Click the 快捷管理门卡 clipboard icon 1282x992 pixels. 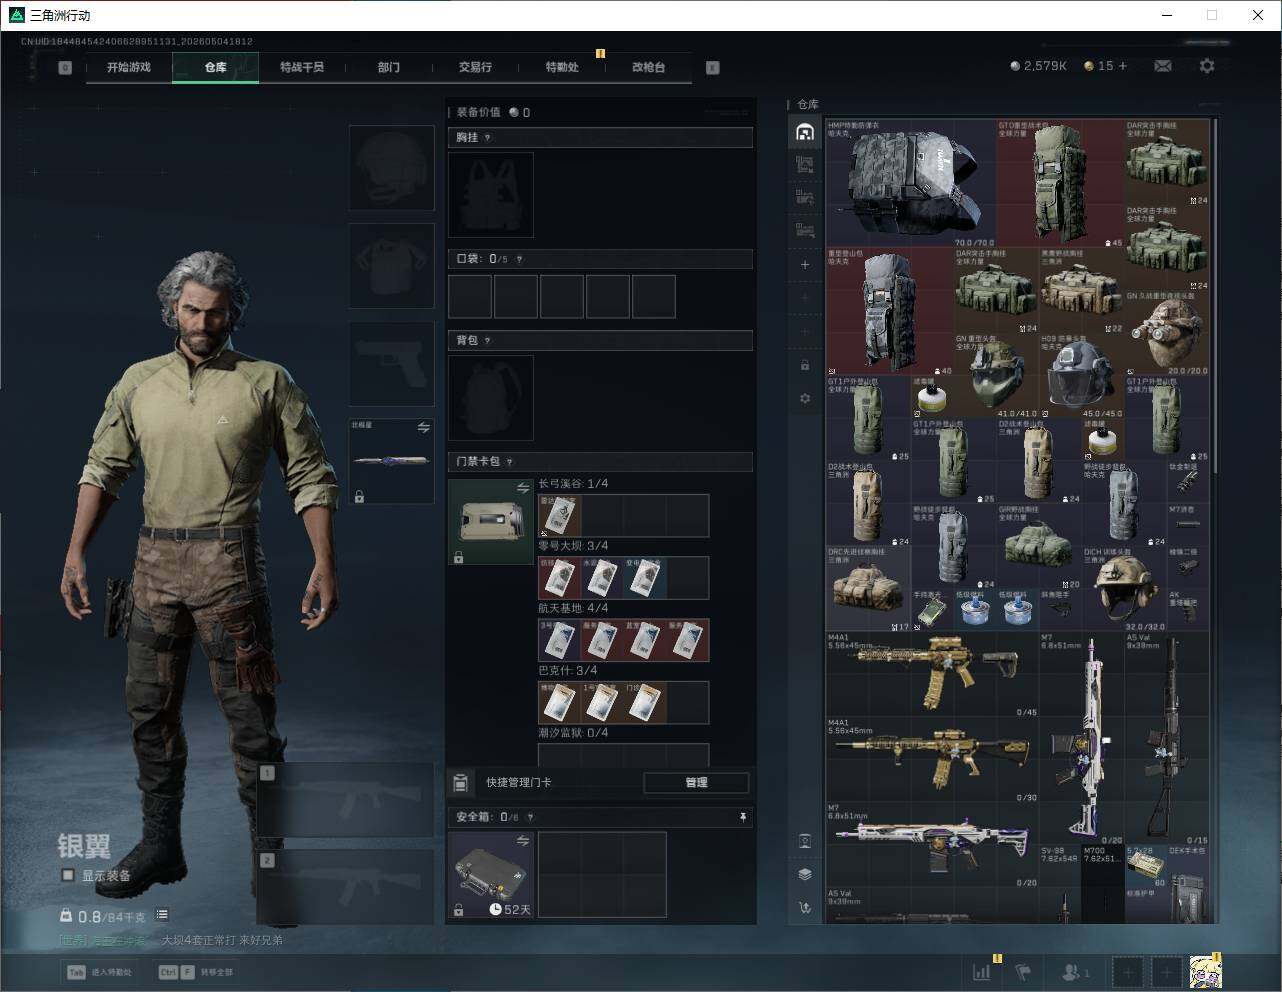pyautogui.click(x=461, y=783)
